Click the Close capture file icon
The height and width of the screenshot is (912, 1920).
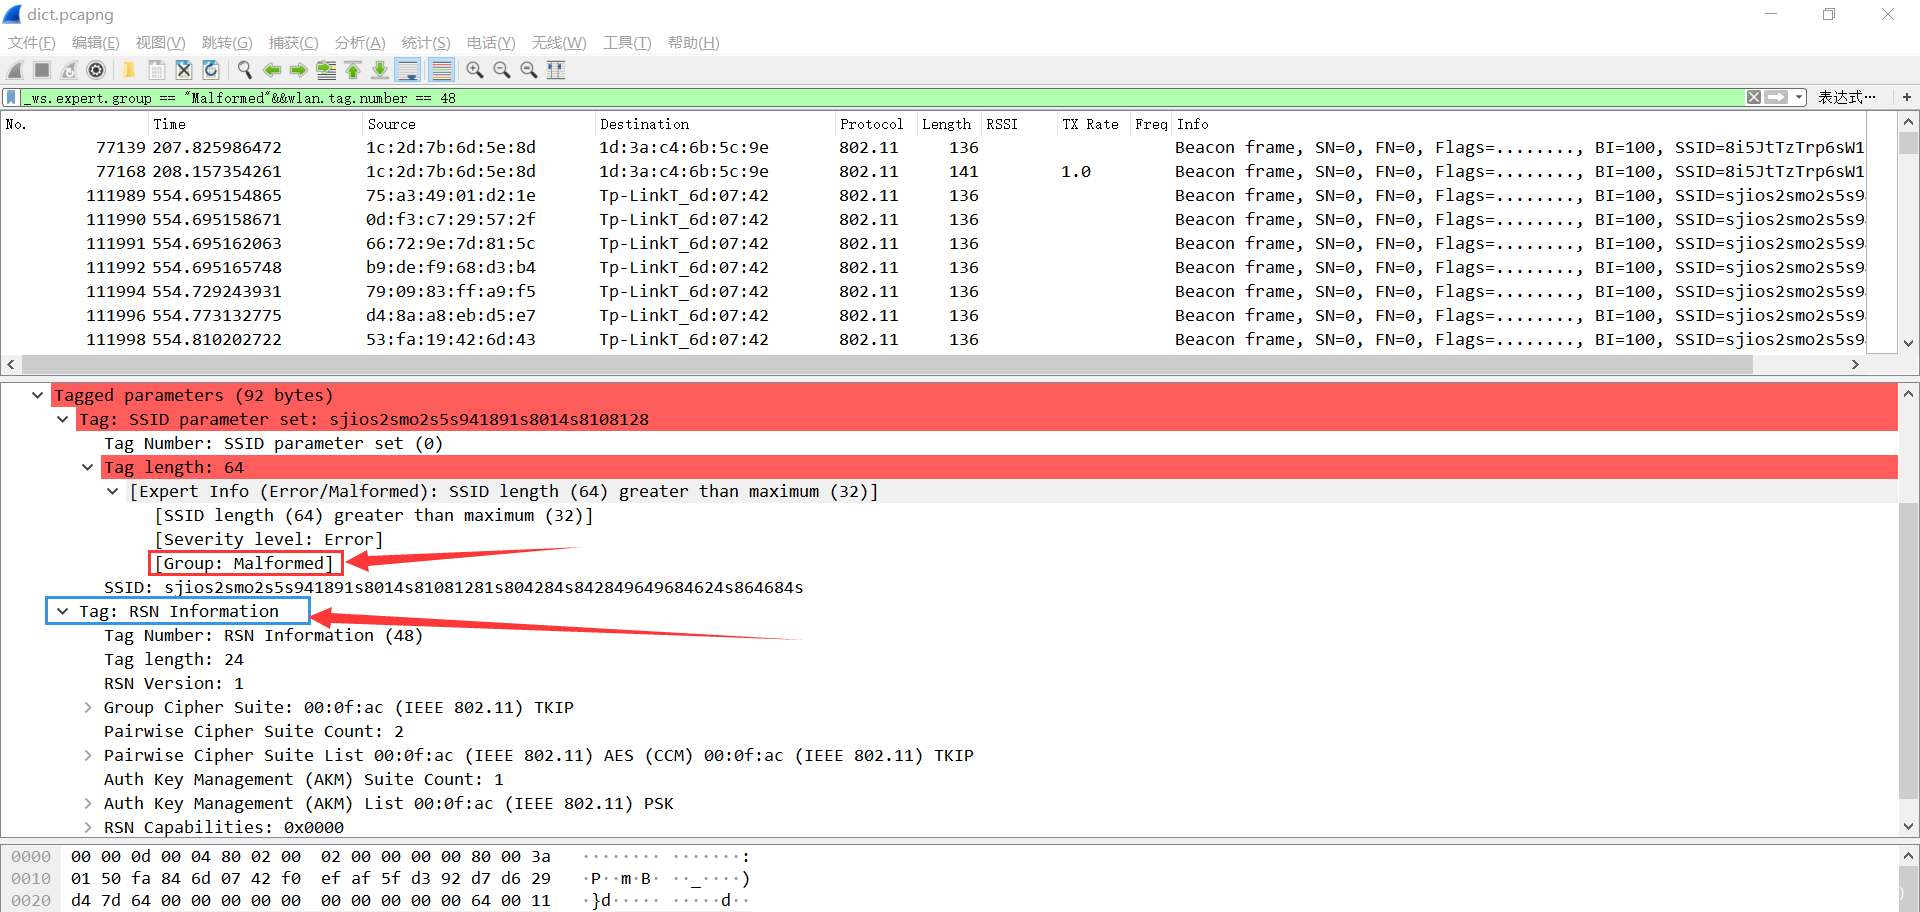(184, 70)
